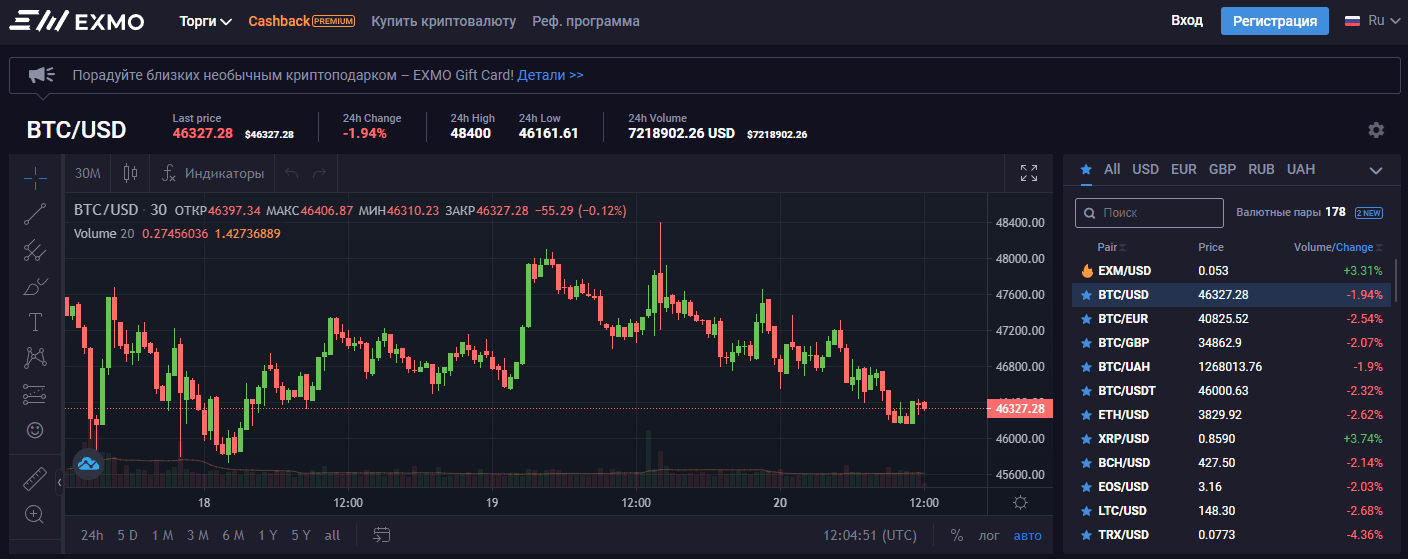Open the go-to-date calendar icon
1408x559 pixels.
[x=381, y=535]
